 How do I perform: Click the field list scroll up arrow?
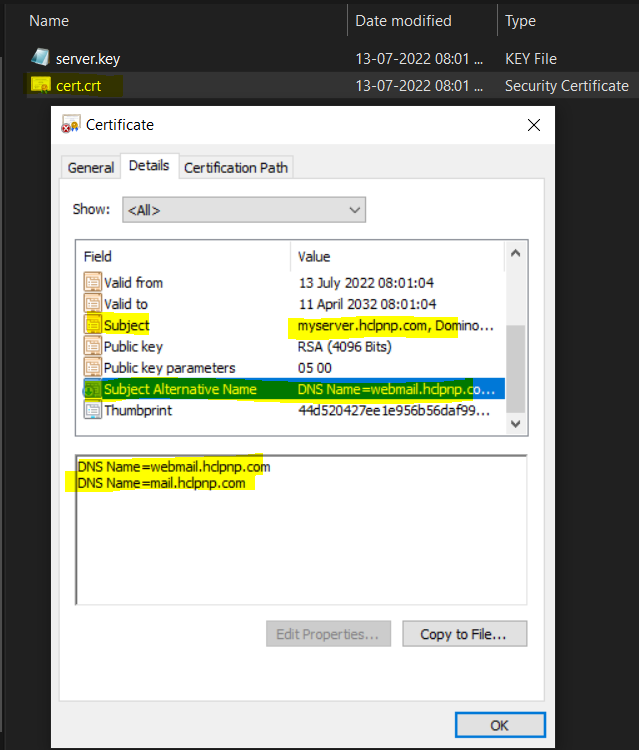coord(515,252)
